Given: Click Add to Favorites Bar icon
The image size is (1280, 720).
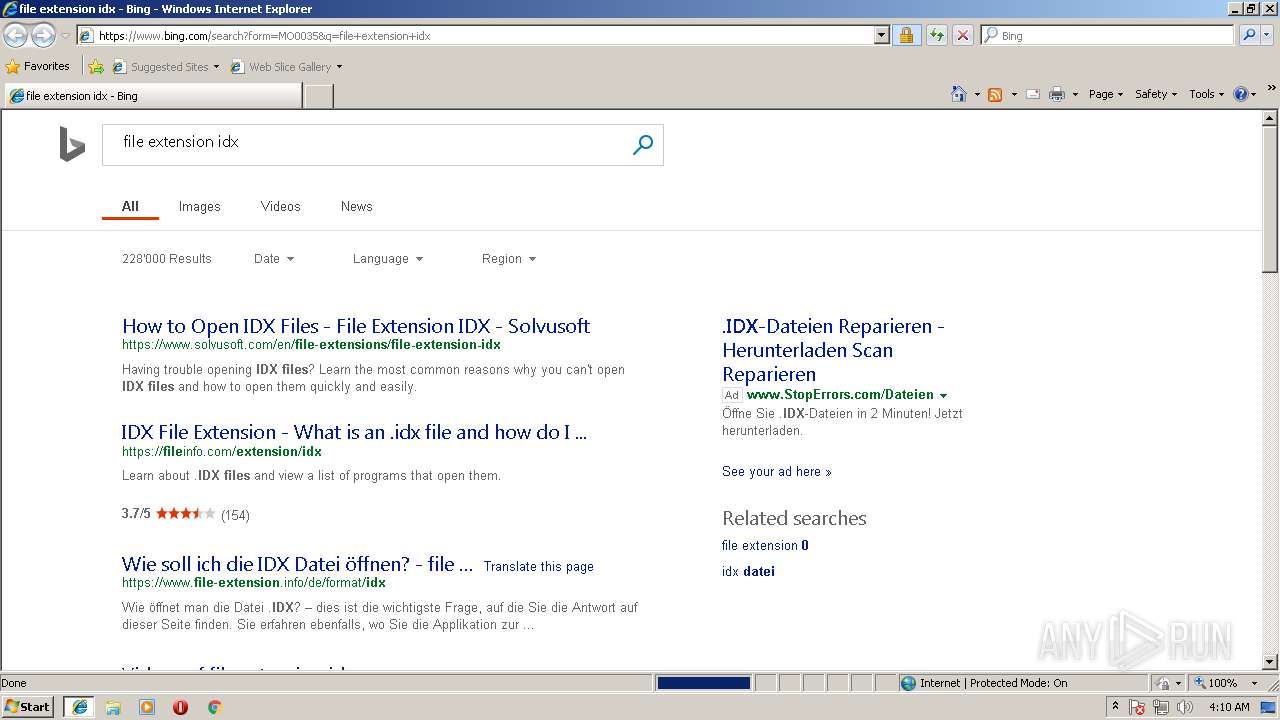Looking at the screenshot, I should [x=96, y=67].
